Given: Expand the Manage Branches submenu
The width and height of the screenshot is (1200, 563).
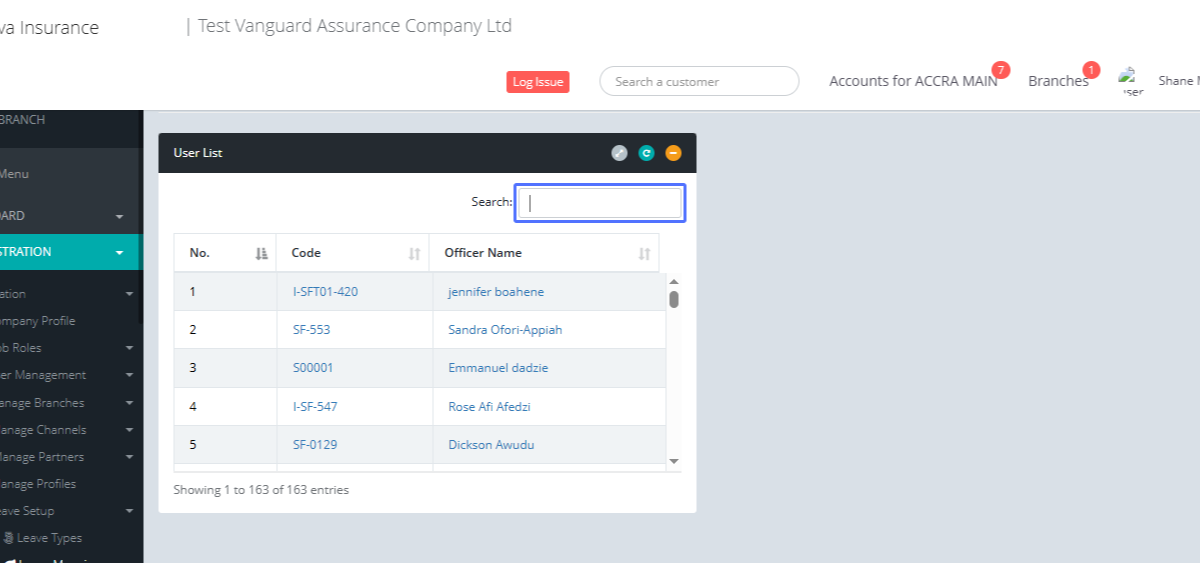Looking at the screenshot, I should click(129, 403).
